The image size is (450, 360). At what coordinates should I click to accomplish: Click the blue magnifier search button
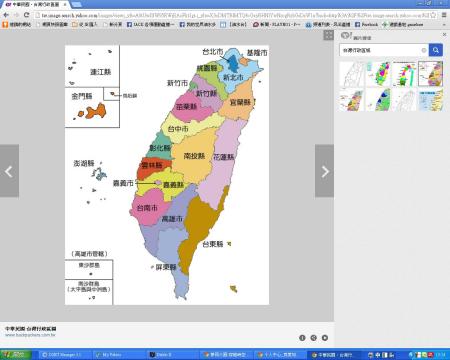(x=435, y=50)
